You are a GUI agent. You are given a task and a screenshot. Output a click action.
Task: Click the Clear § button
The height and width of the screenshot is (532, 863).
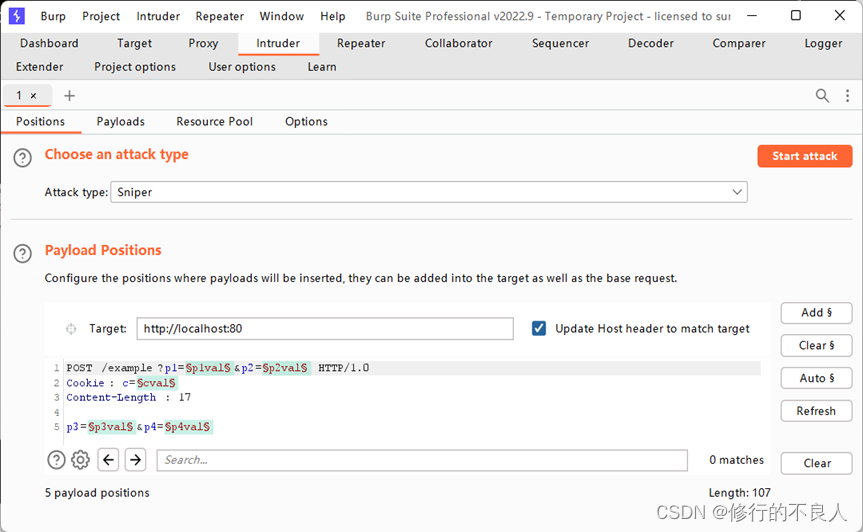816,345
